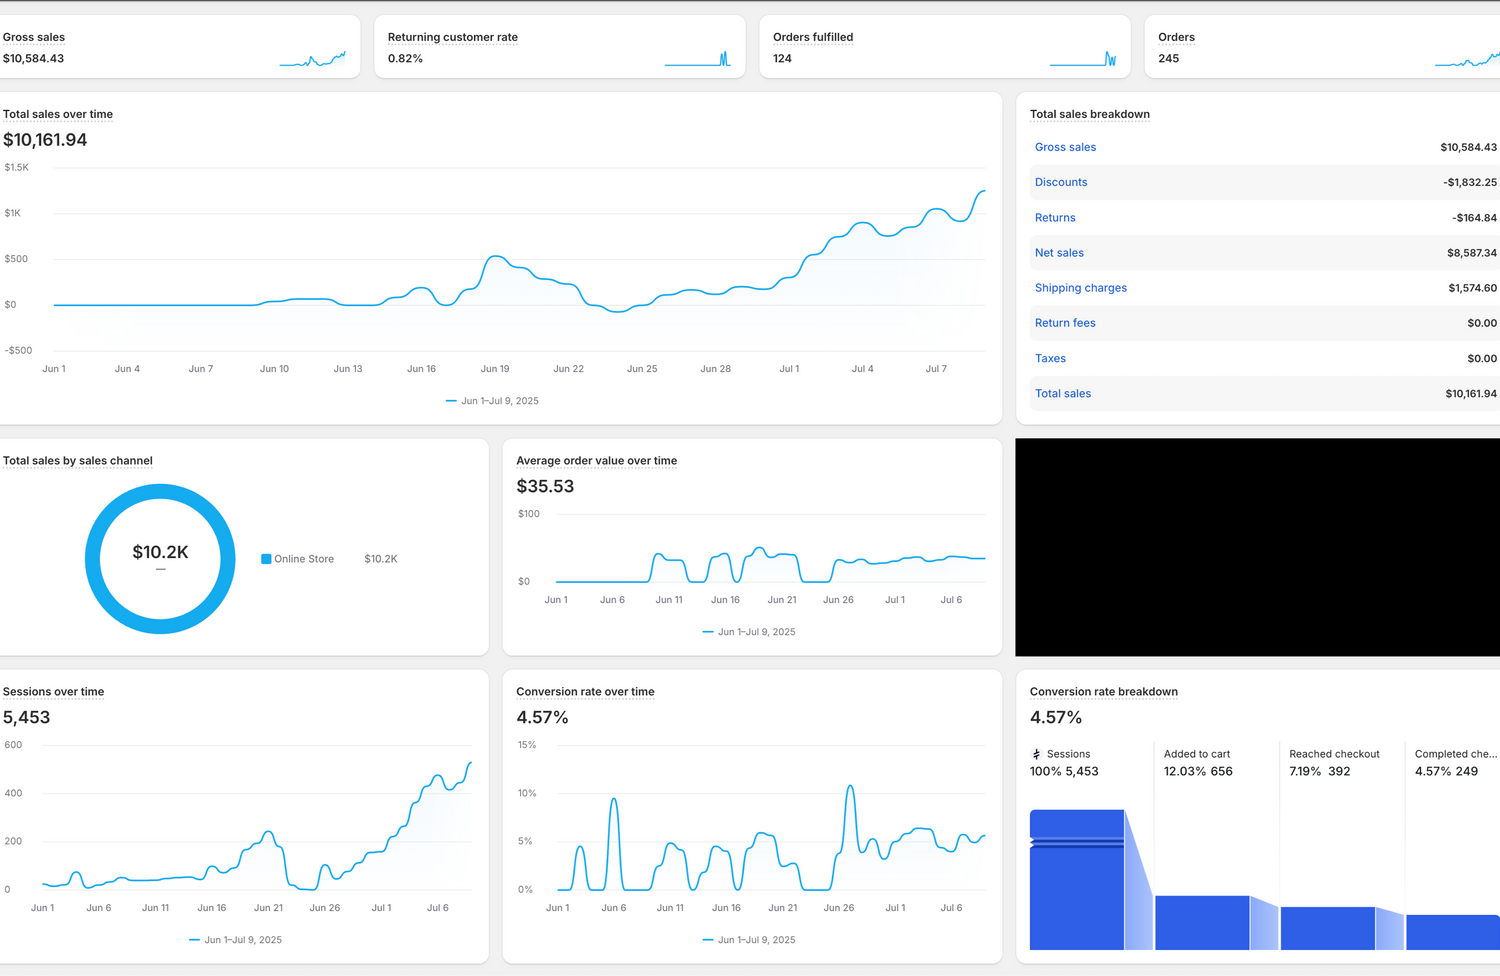Viewport: 1500px width, 976px height.
Task: Click the Sessions icon in conversion breakdown
Action: click(x=1036, y=754)
